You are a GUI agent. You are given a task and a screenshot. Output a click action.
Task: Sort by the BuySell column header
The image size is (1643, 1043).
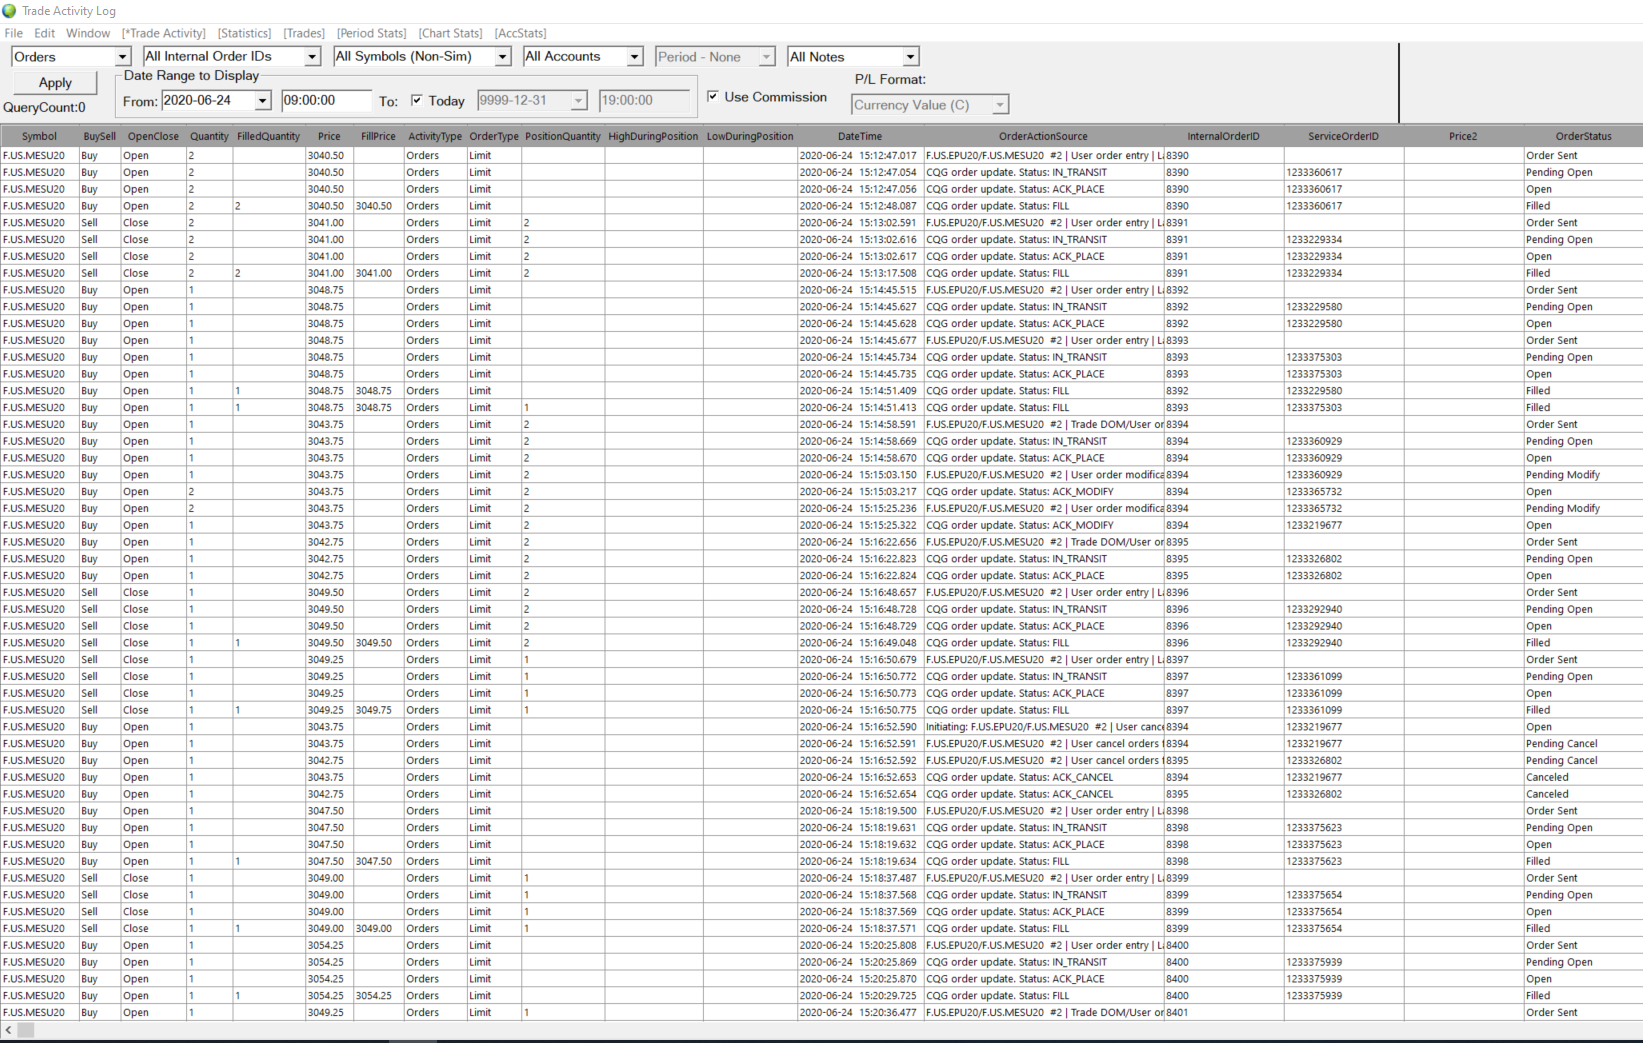(100, 136)
